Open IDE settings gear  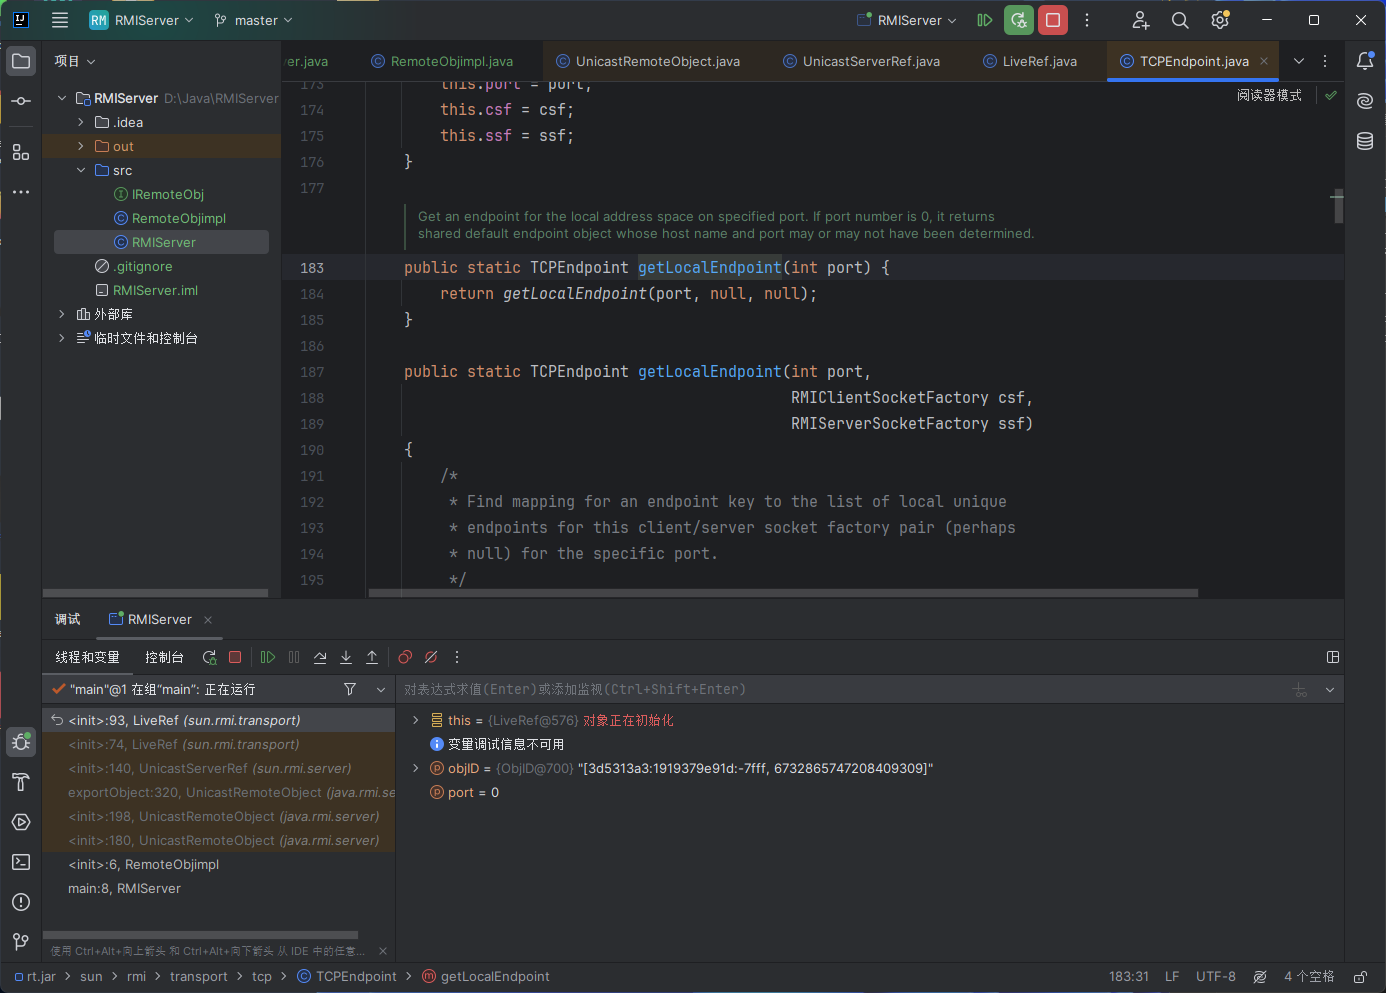(1220, 20)
